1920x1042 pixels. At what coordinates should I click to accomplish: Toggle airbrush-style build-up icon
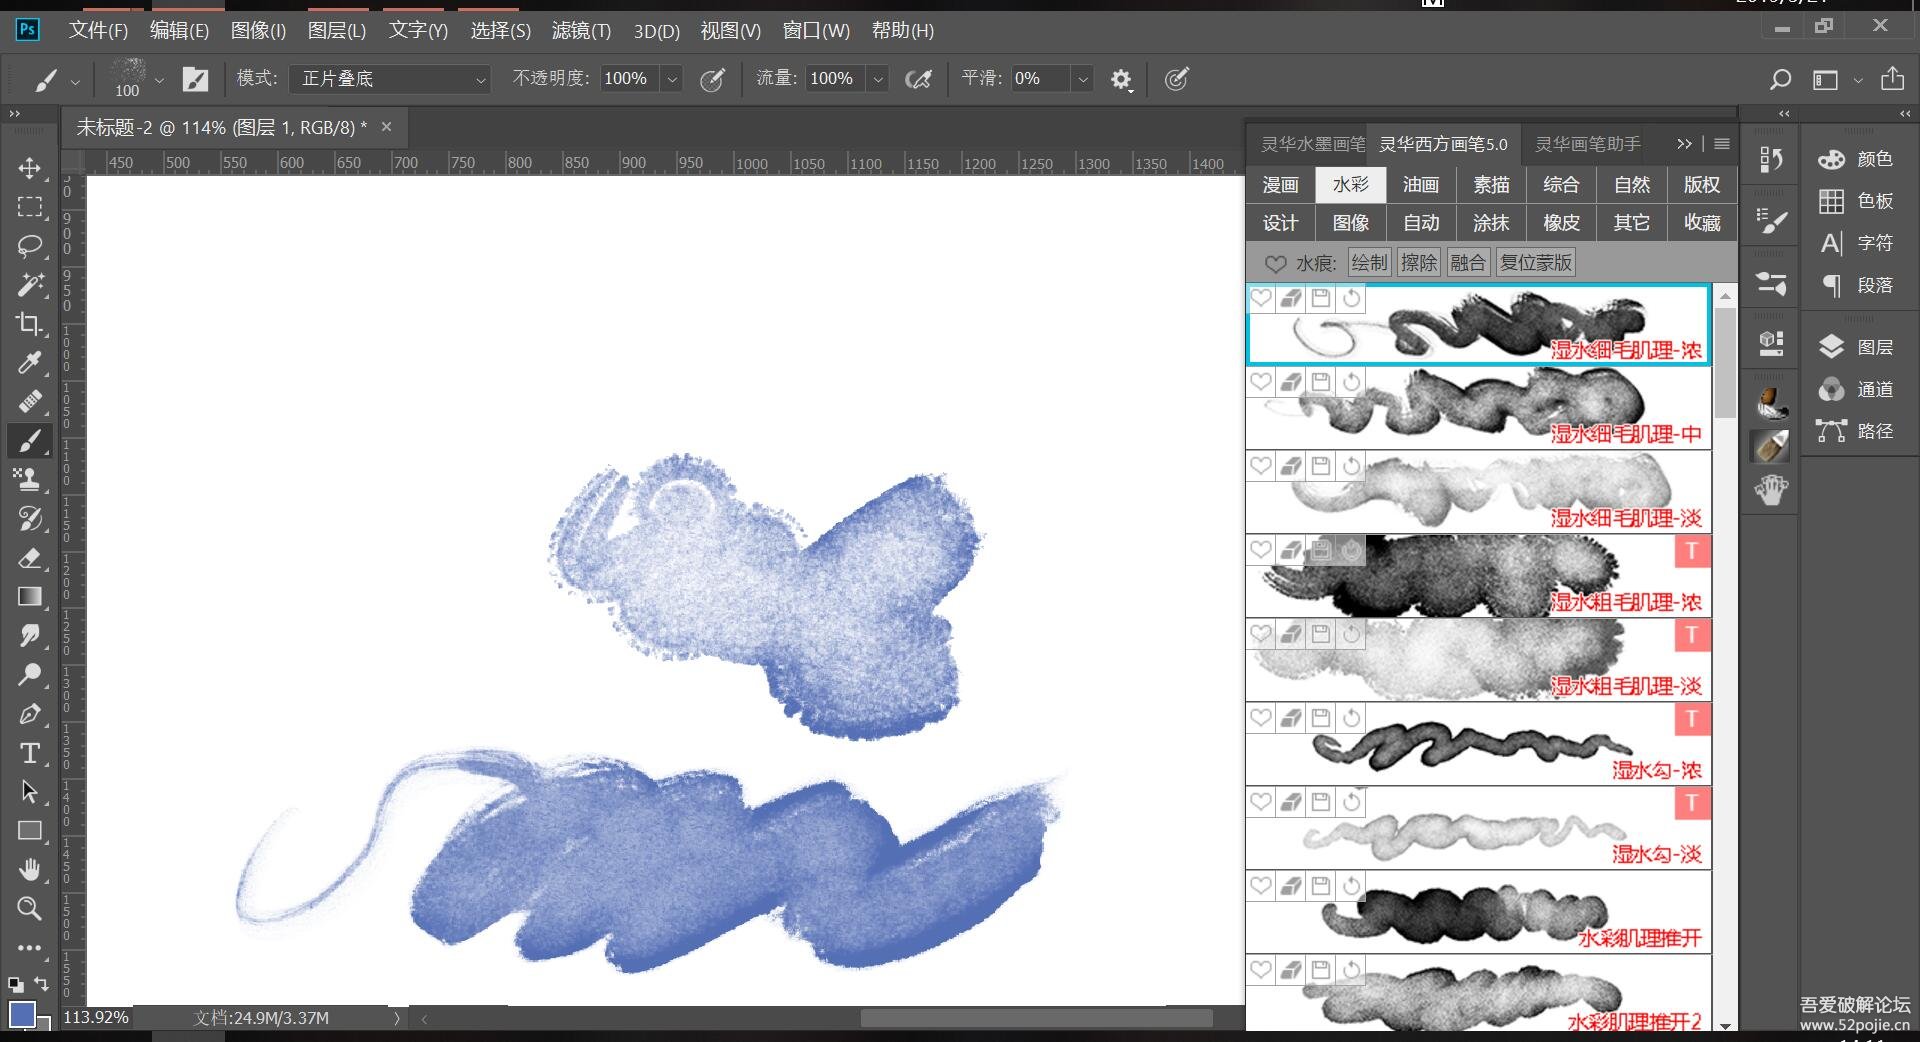click(918, 79)
